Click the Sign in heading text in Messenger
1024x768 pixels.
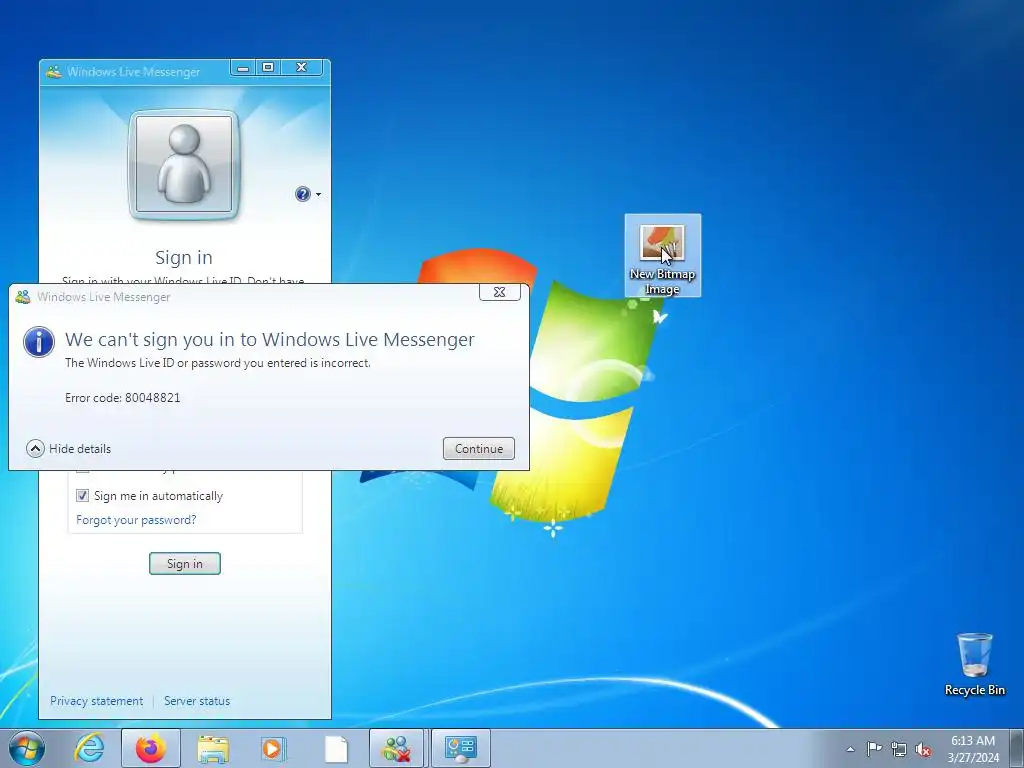point(184,257)
